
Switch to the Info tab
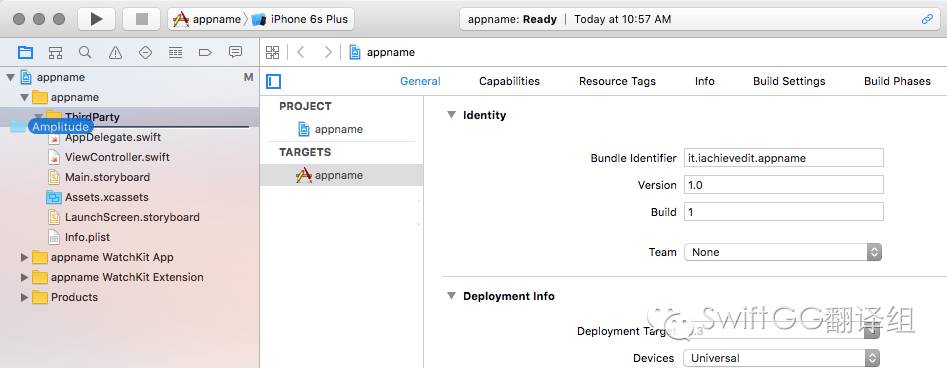pyautogui.click(x=704, y=81)
